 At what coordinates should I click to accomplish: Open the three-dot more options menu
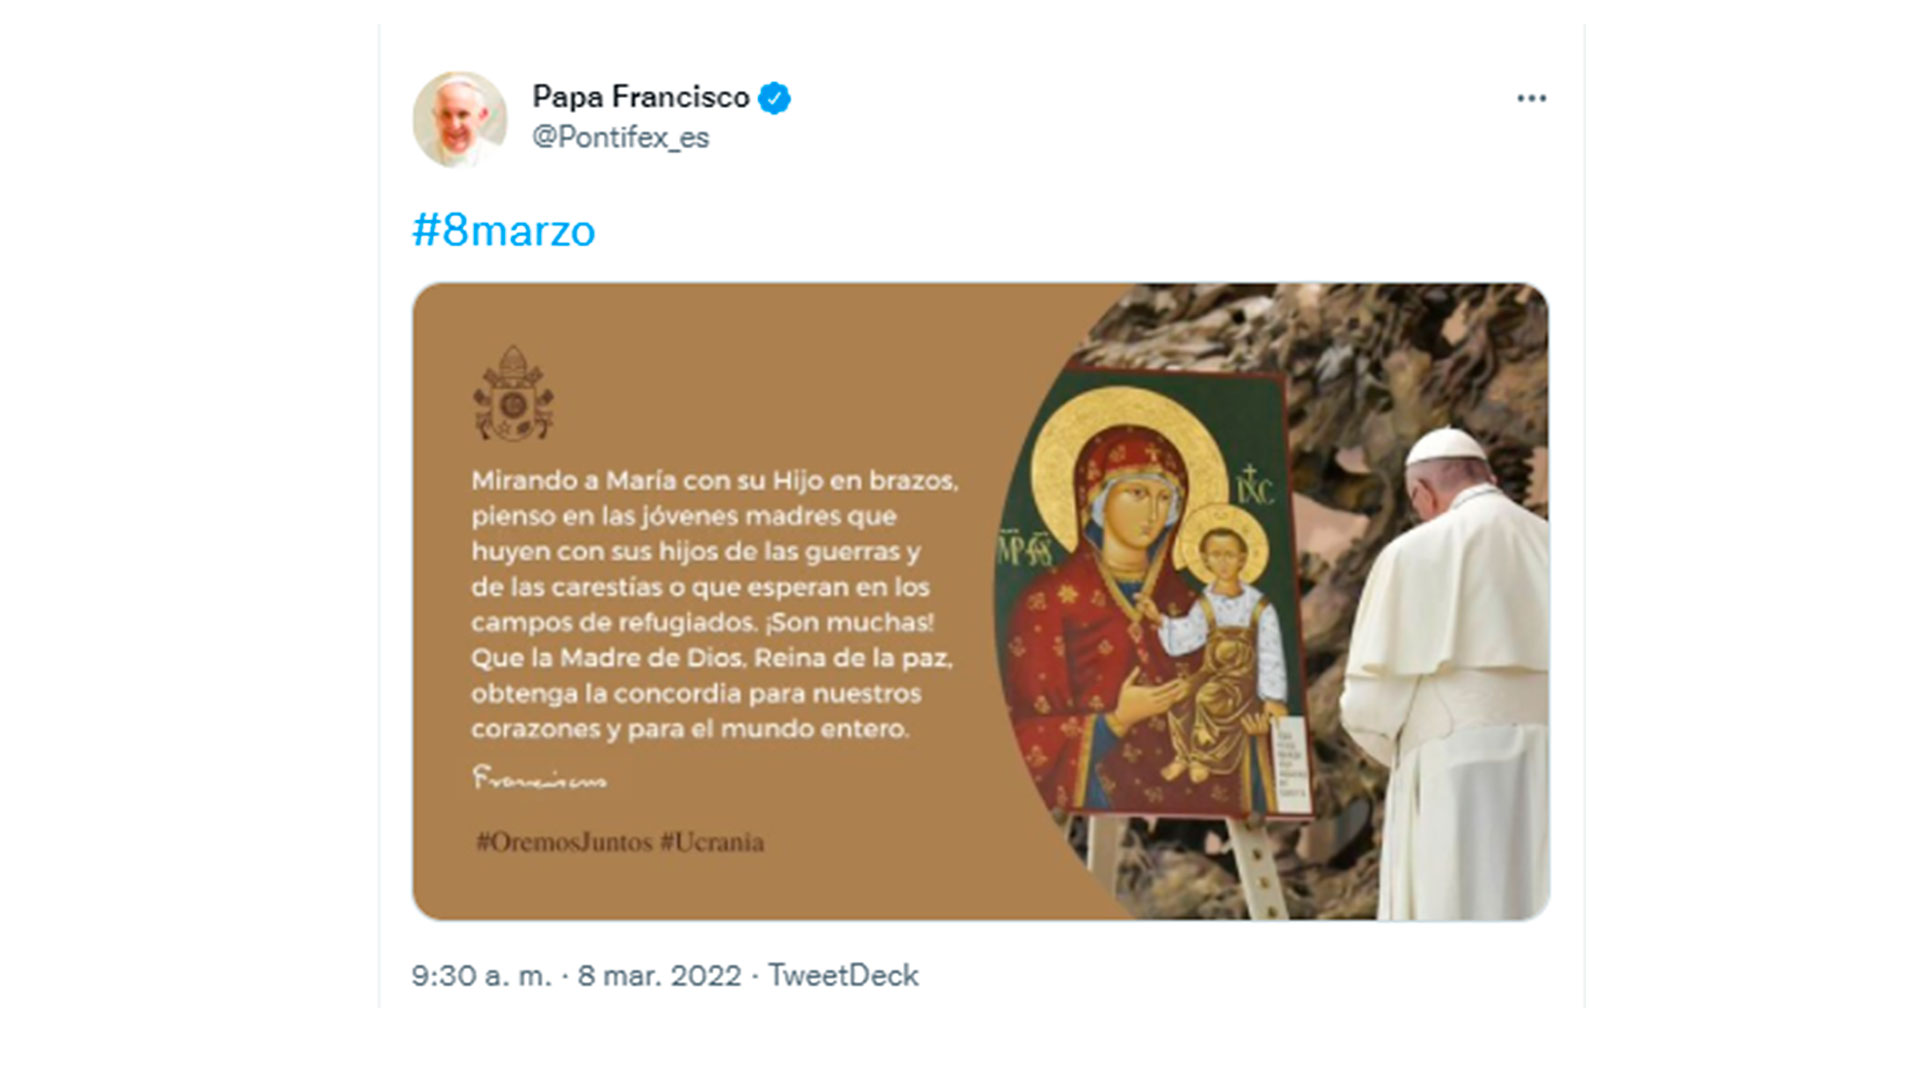1531,98
